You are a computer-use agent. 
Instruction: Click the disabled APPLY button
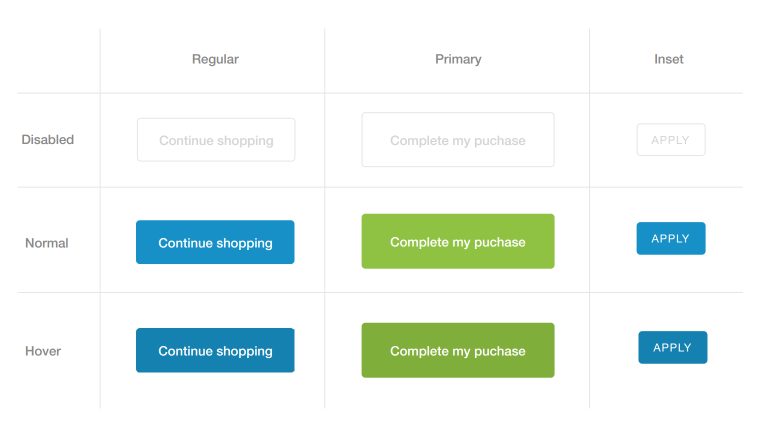671,140
